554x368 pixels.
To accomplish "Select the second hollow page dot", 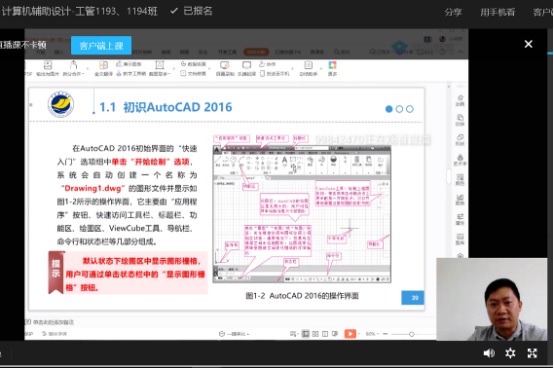I will click(x=399, y=109).
